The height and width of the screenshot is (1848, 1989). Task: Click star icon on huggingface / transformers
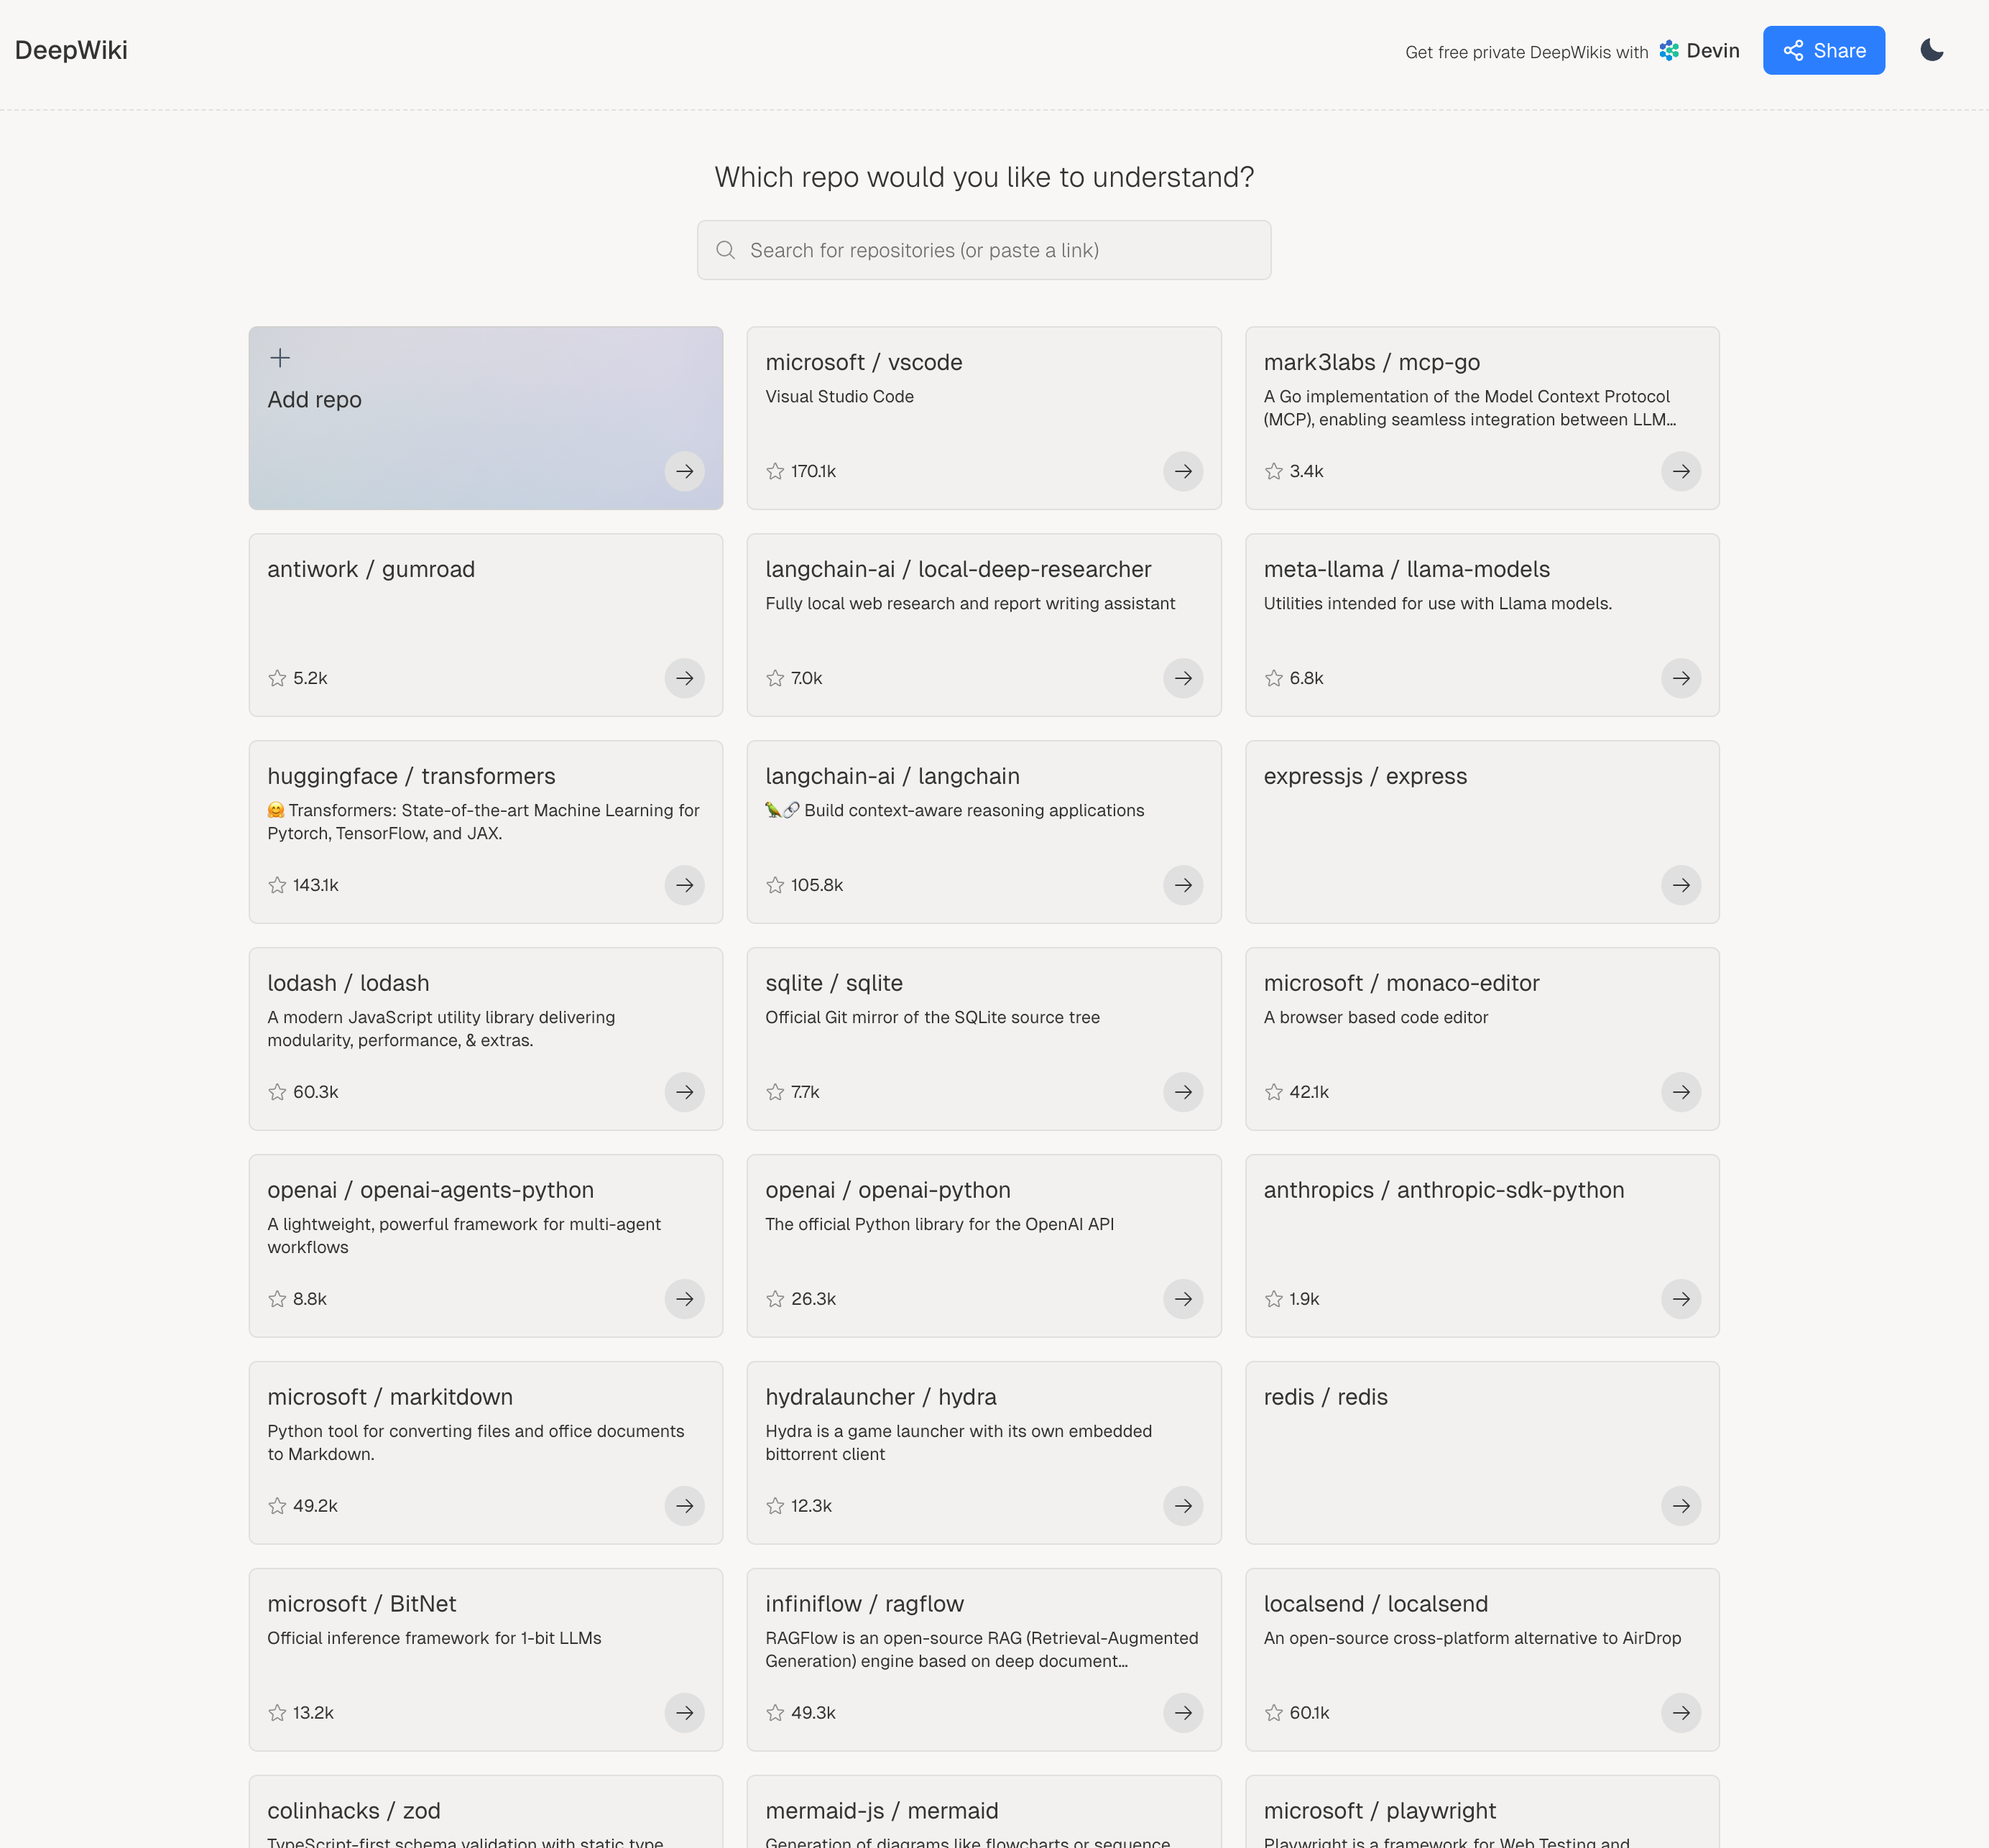277,885
